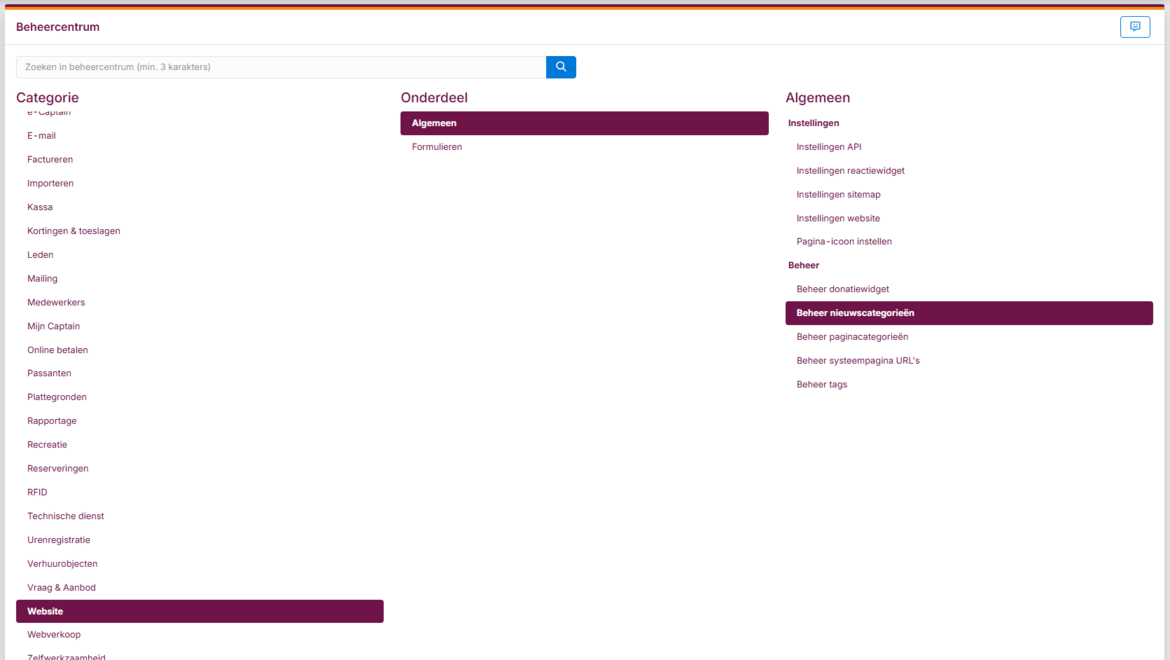Select the Kortingen & toeslagen category

73,231
